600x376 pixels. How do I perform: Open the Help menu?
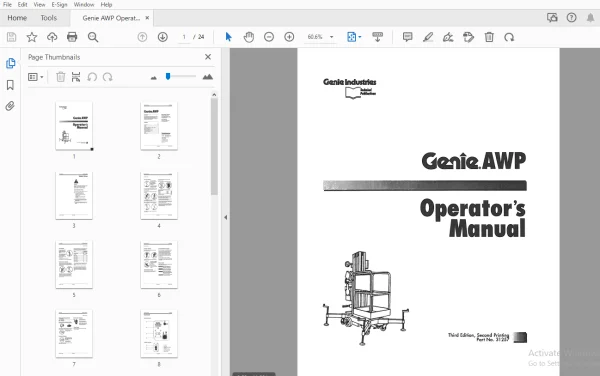click(x=106, y=5)
